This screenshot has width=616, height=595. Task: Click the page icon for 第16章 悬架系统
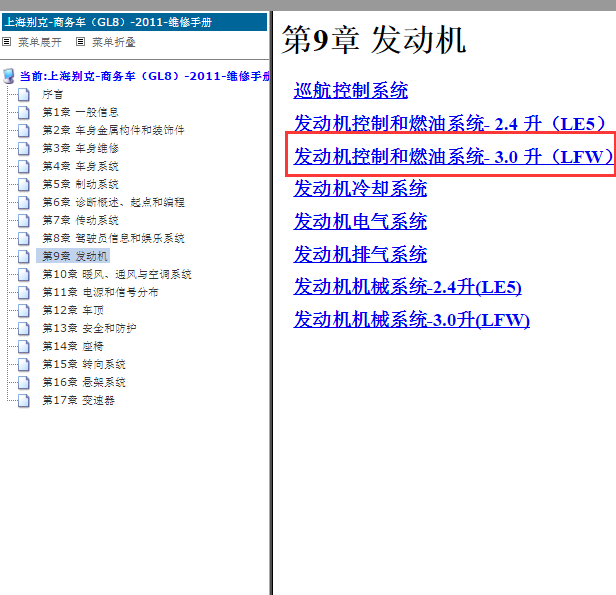(24, 383)
